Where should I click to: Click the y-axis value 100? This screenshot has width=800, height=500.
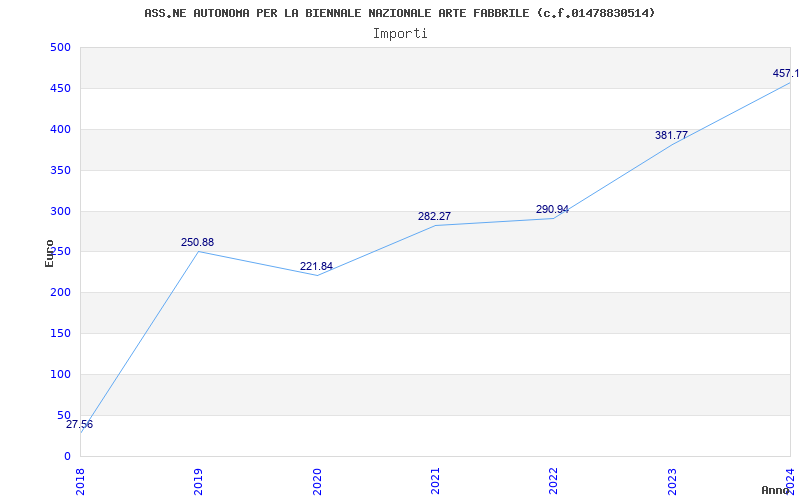60,374
